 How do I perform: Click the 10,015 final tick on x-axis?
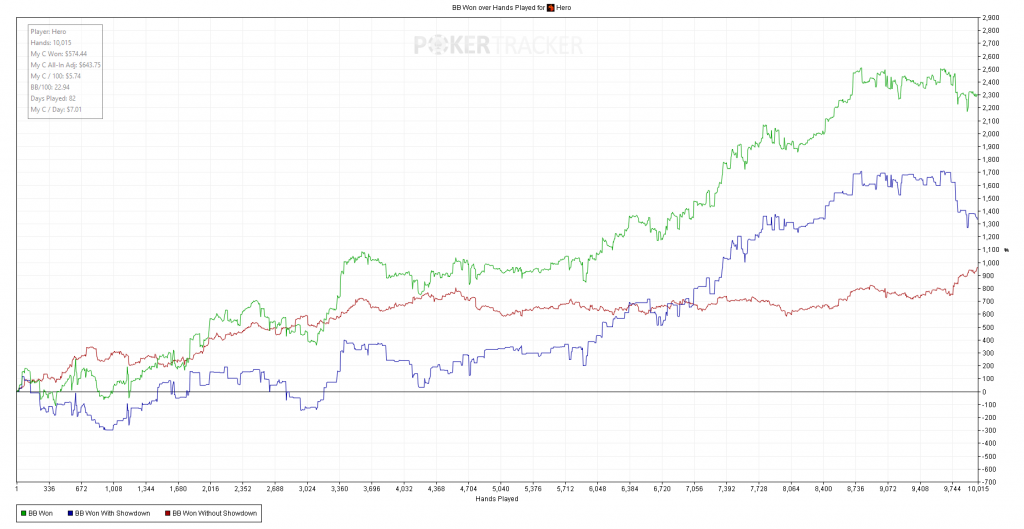point(977,489)
